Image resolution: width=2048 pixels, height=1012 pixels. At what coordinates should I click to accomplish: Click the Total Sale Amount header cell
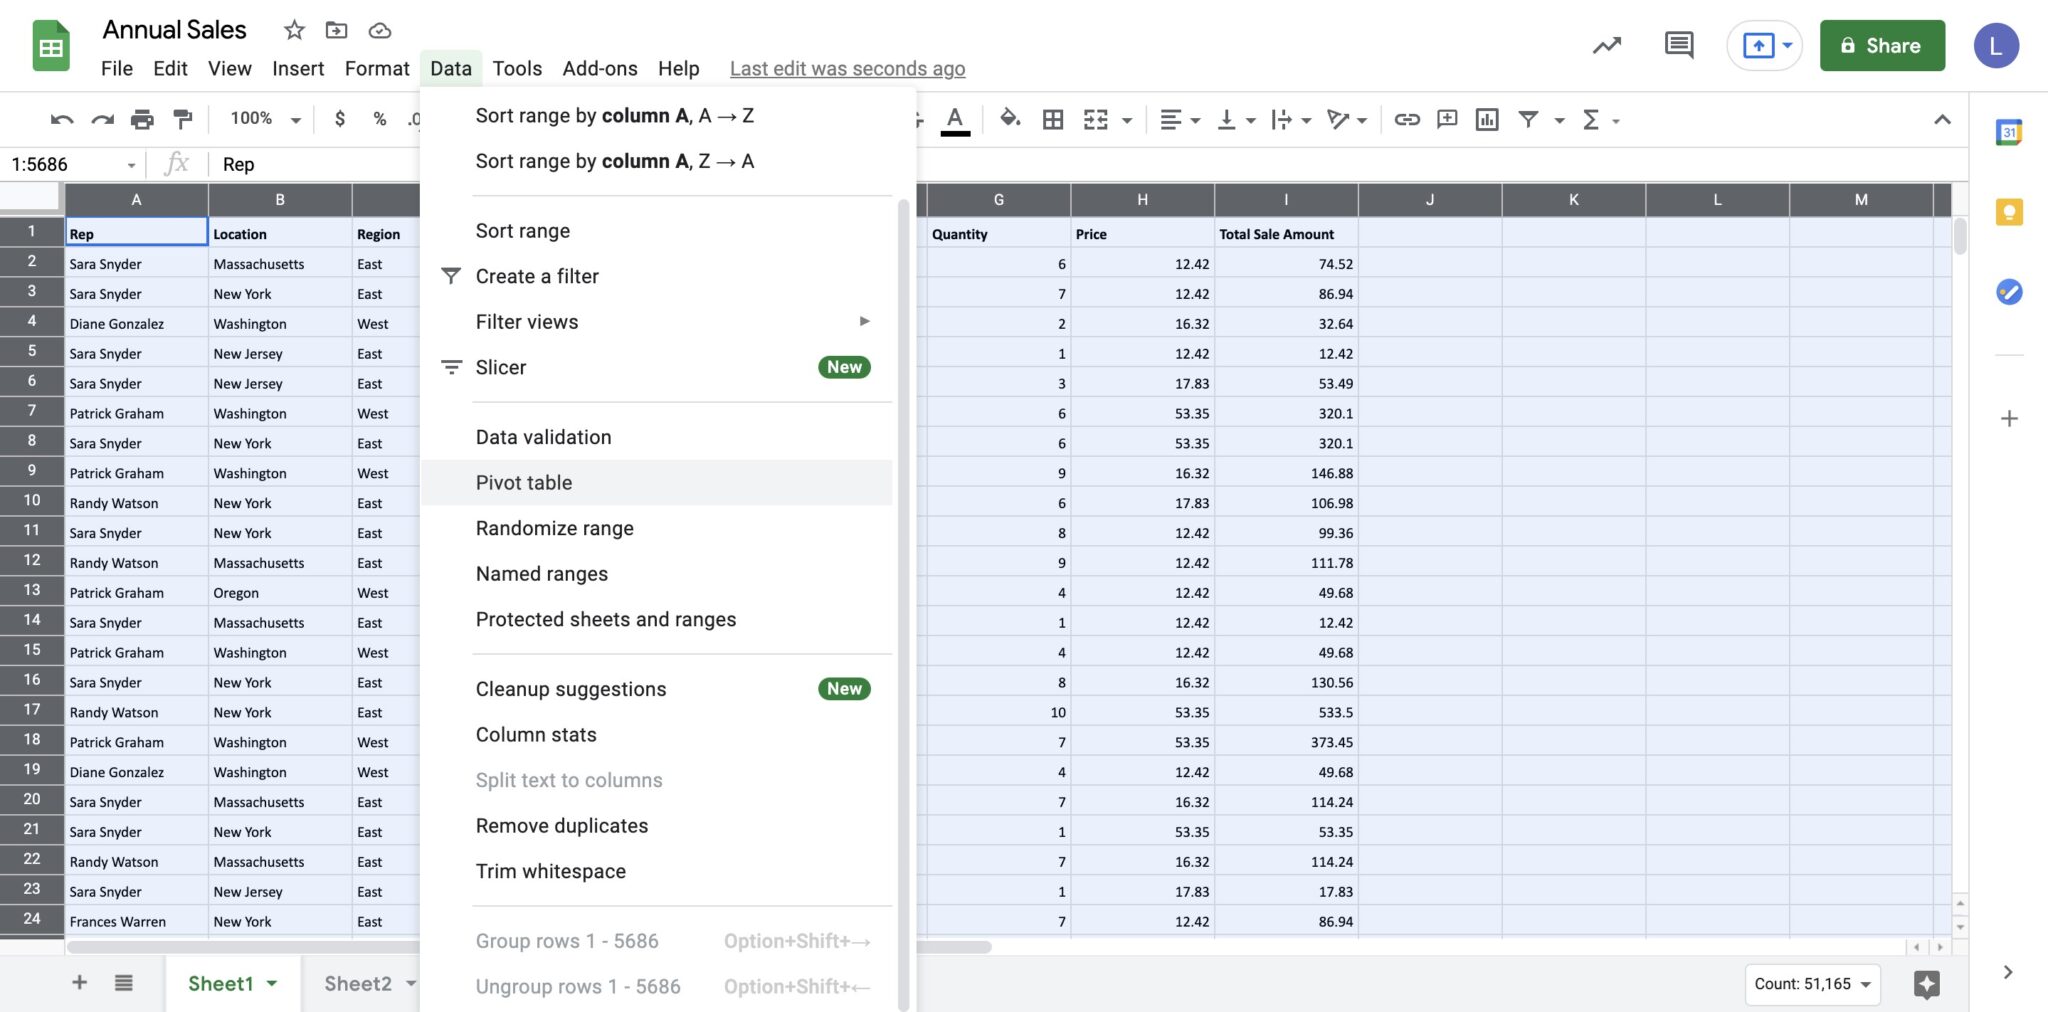click(x=1286, y=234)
